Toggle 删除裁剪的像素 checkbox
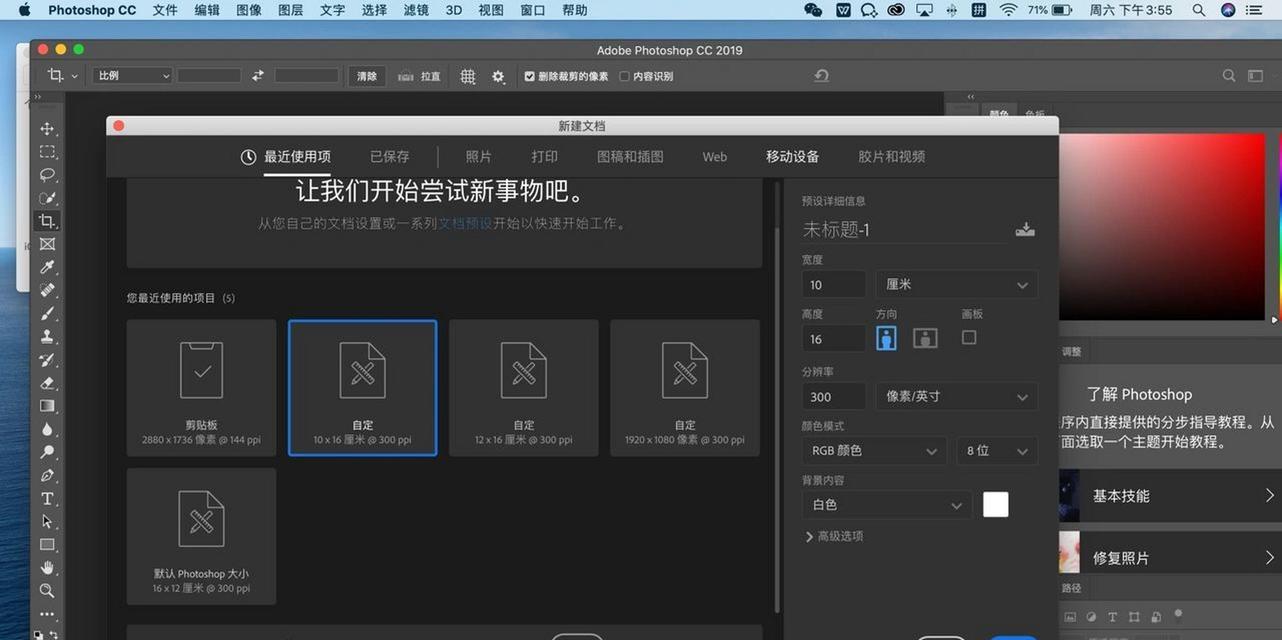Image resolution: width=1282 pixels, height=640 pixels. pos(530,76)
